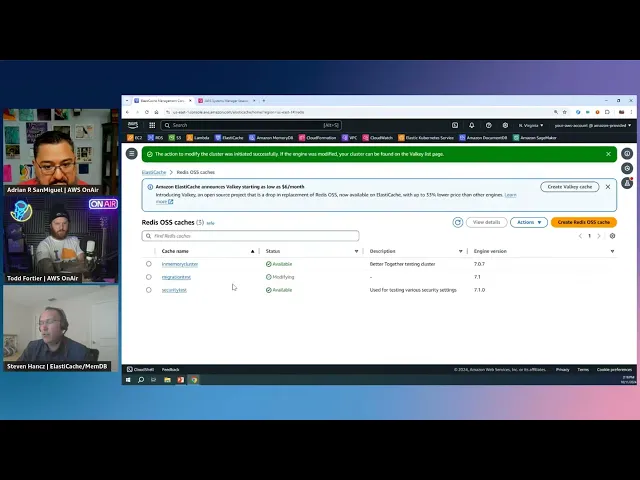
Task: Open the clock icon on right edge
Action: pyautogui.click(x=627, y=169)
